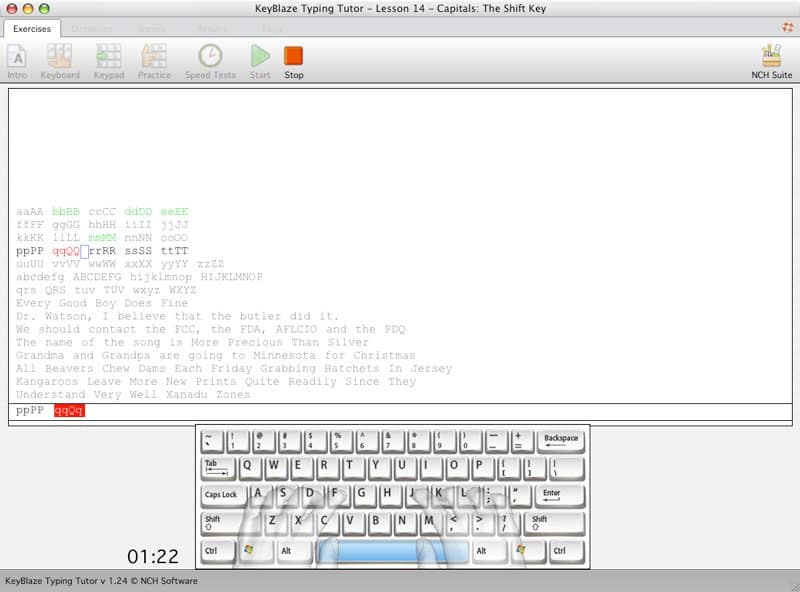Open the Keypad lessons icon
This screenshot has height=592, width=800.
click(109, 60)
